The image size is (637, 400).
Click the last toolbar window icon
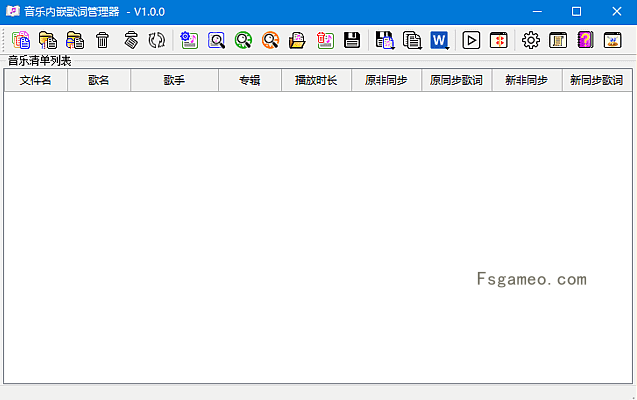(x=613, y=40)
